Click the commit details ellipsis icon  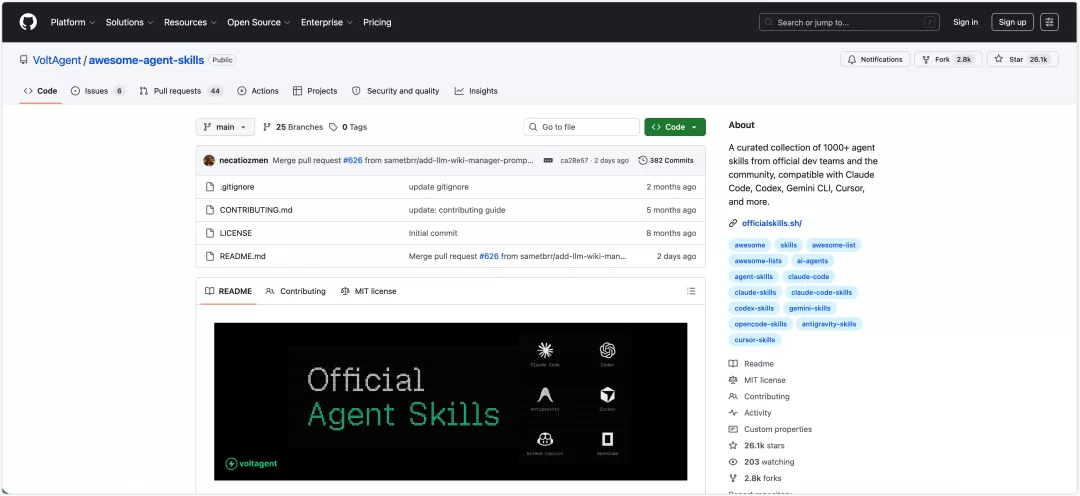548,160
